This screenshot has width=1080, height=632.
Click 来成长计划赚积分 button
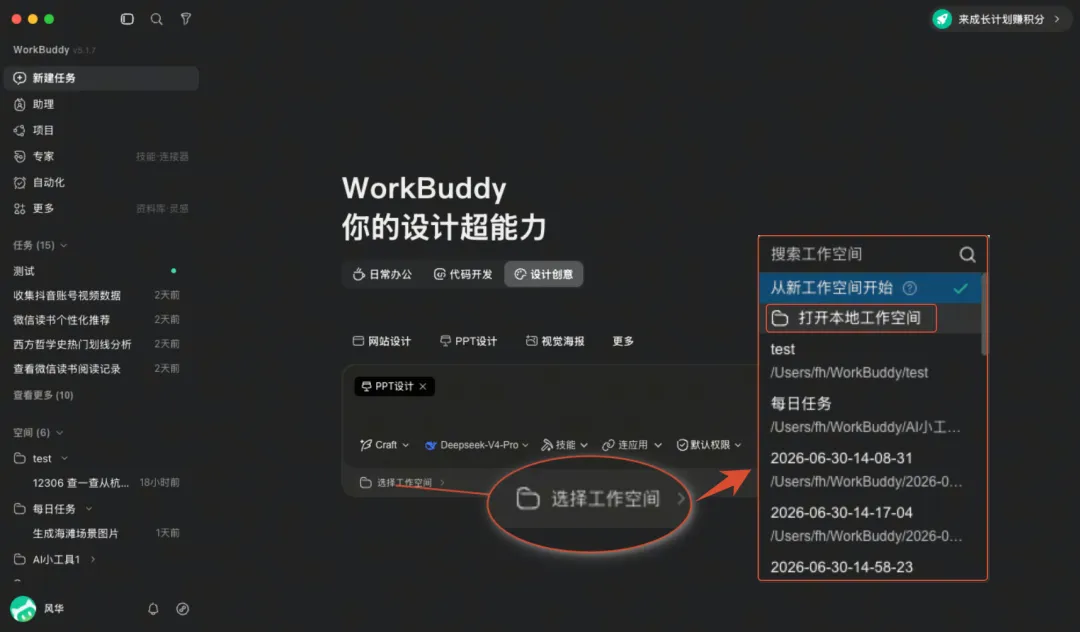[x=999, y=19]
